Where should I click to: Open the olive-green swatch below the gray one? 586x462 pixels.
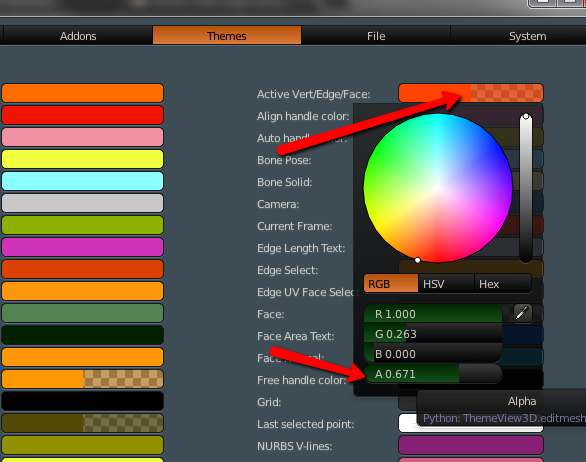[x=83, y=225]
